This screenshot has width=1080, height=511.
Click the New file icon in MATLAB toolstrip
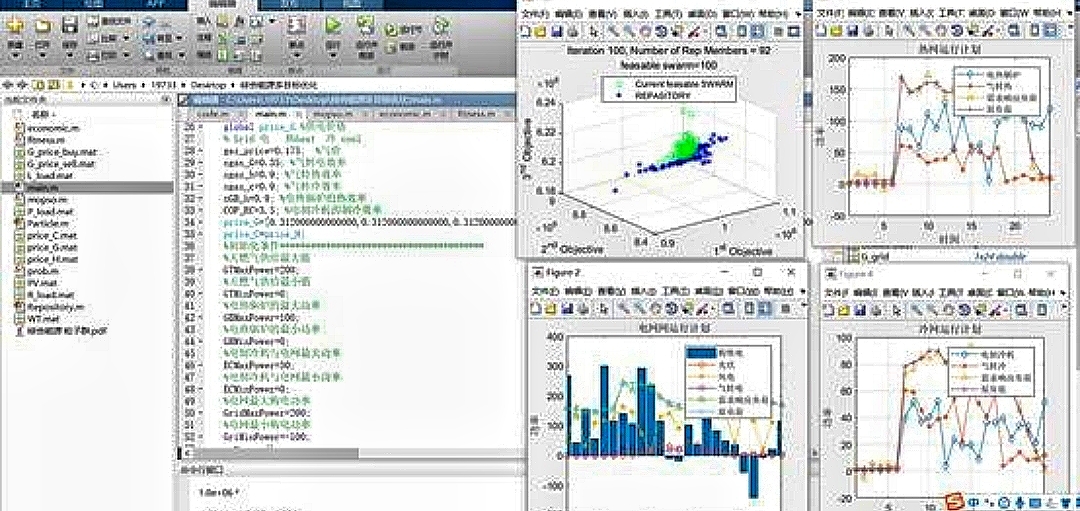(x=14, y=26)
